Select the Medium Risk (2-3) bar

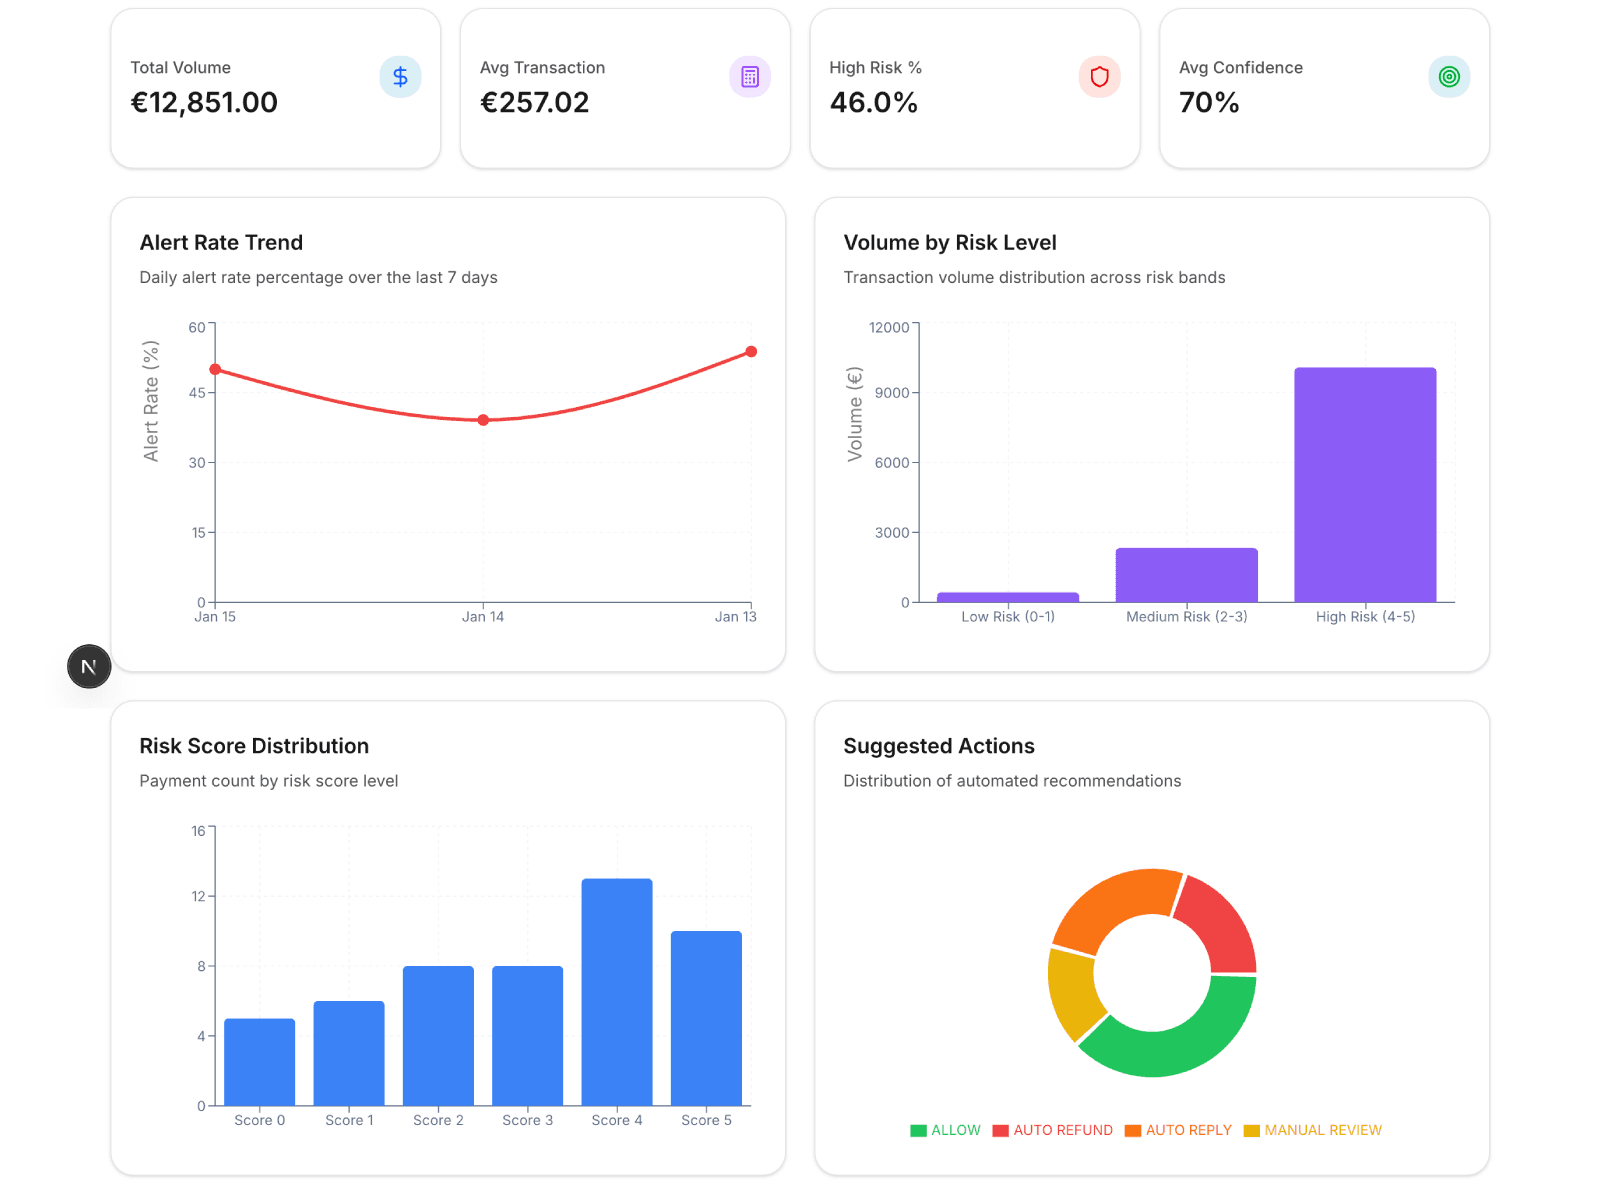[x=1186, y=573]
